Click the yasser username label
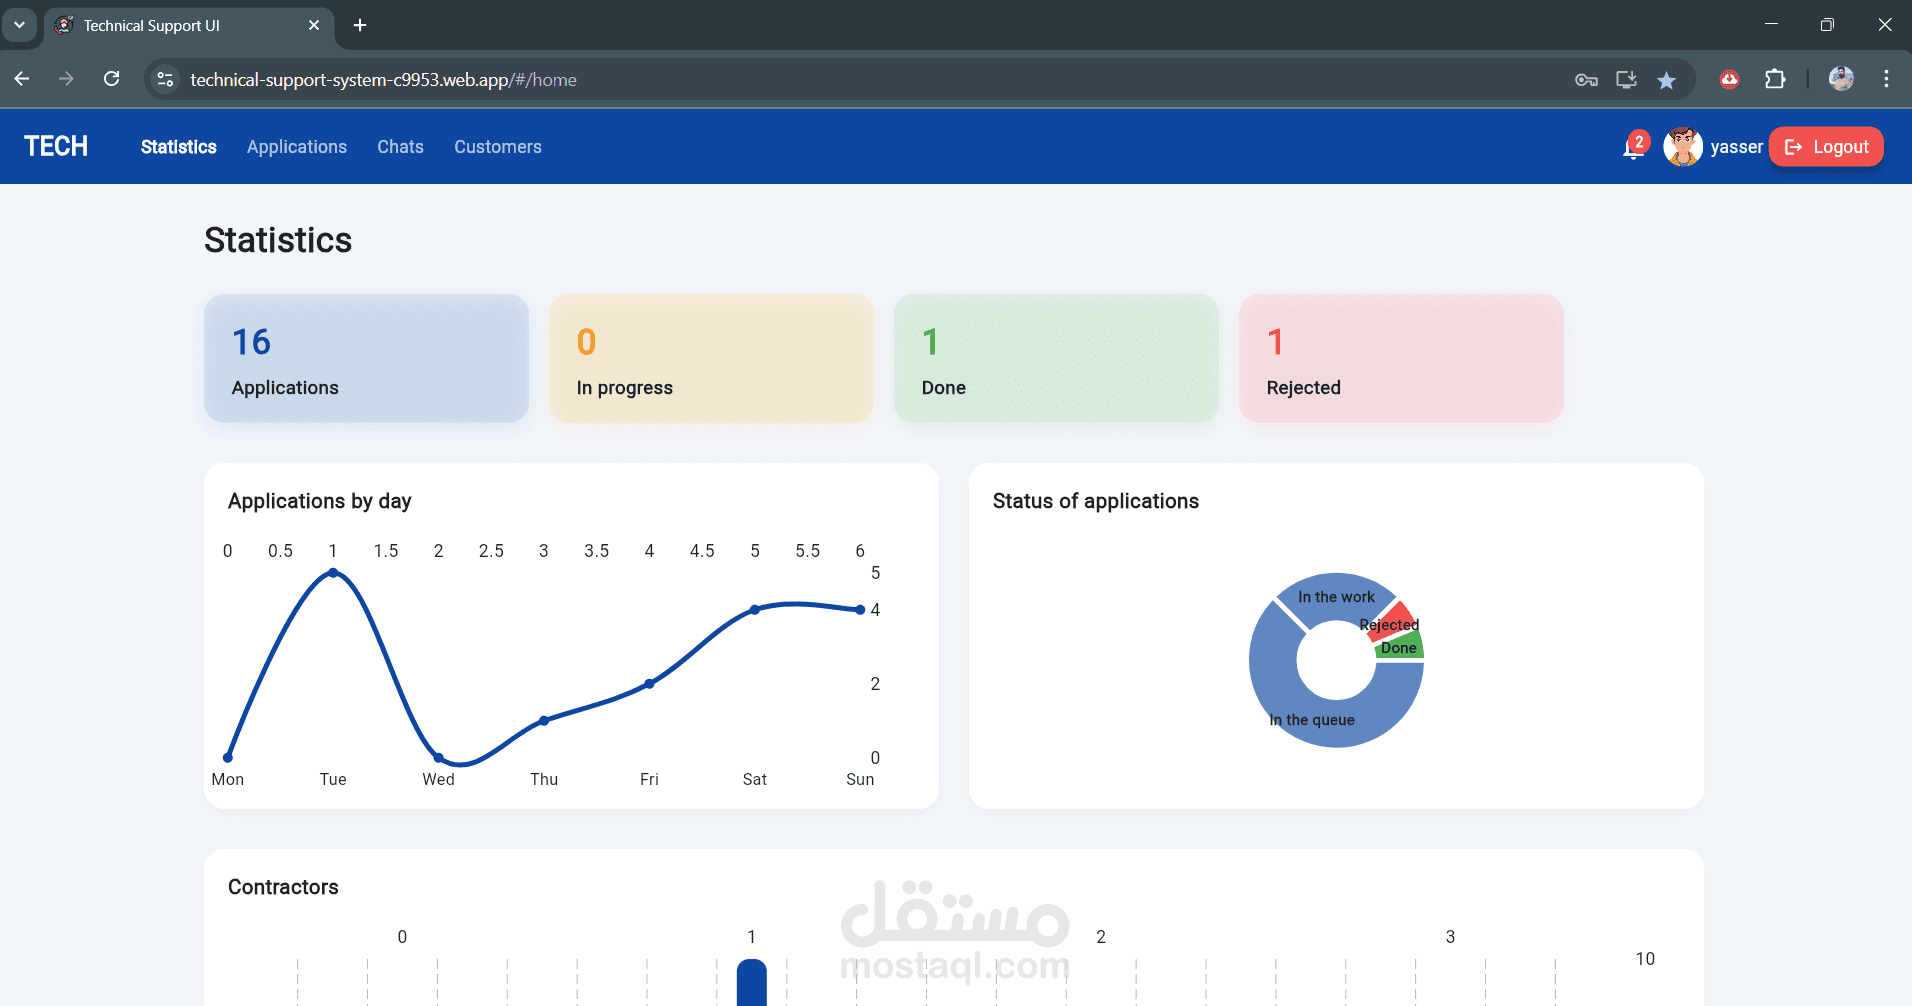This screenshot has width=1912, height=1006. (x=1736, y=147)
